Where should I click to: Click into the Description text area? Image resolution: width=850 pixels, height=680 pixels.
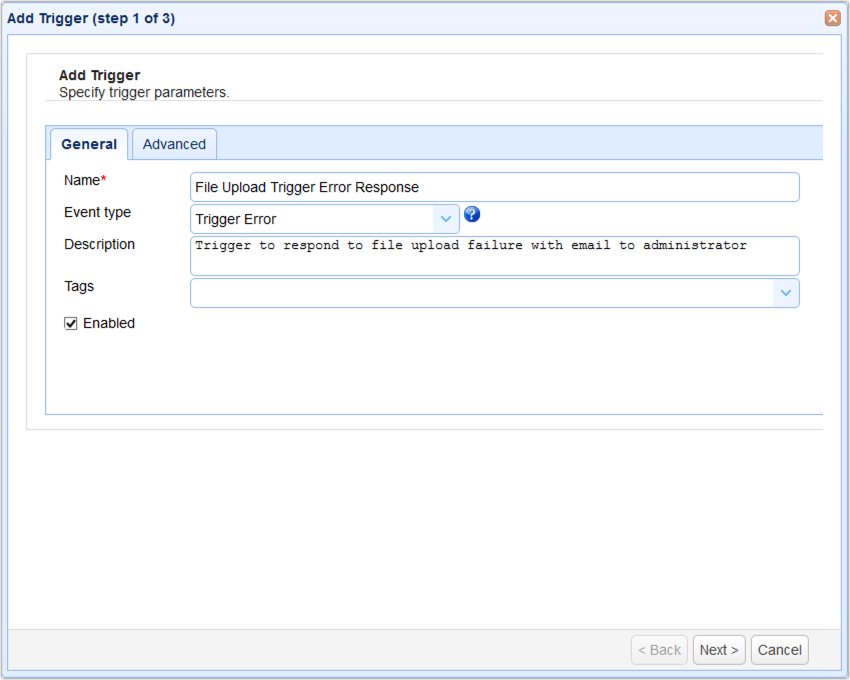(494, 256)
